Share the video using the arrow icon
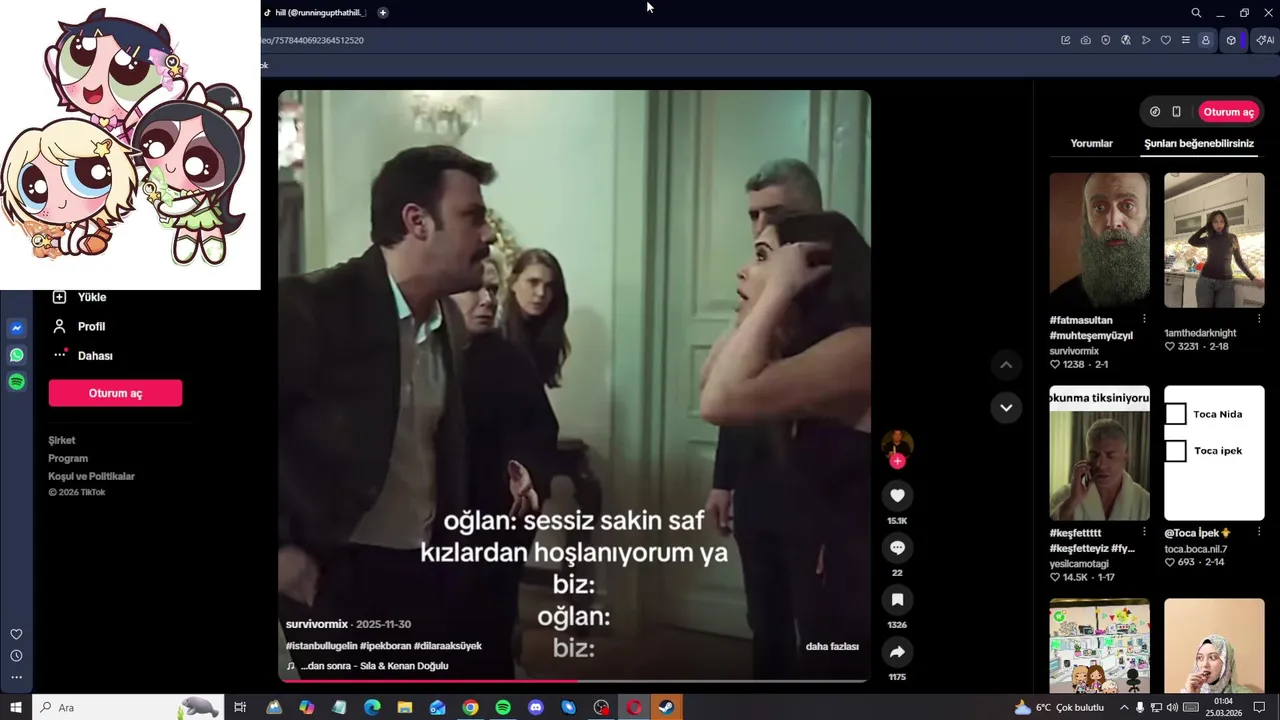Image resolution: width=1280 pixels, height=720 pixels. click(x=897, y=652)
